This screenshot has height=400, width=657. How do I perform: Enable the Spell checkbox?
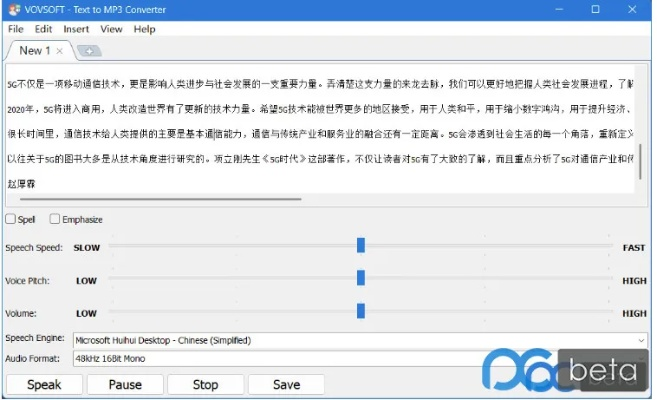pyautogui.click(x=11, y=219)
